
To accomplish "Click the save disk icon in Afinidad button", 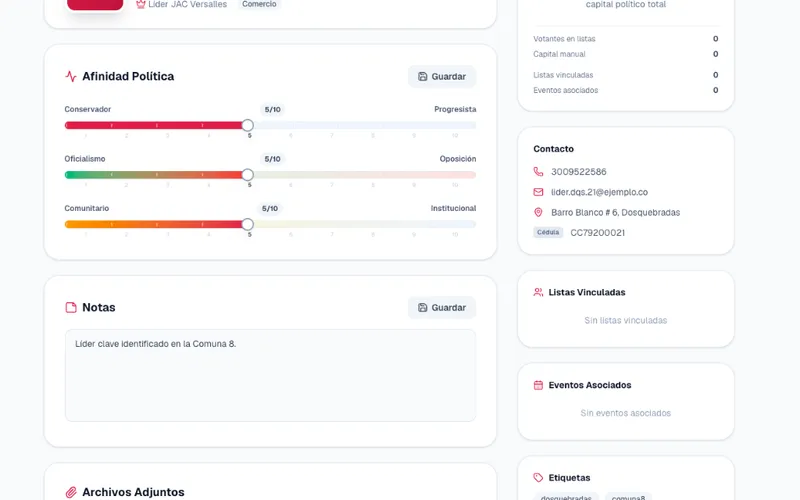I will point(422,77).
